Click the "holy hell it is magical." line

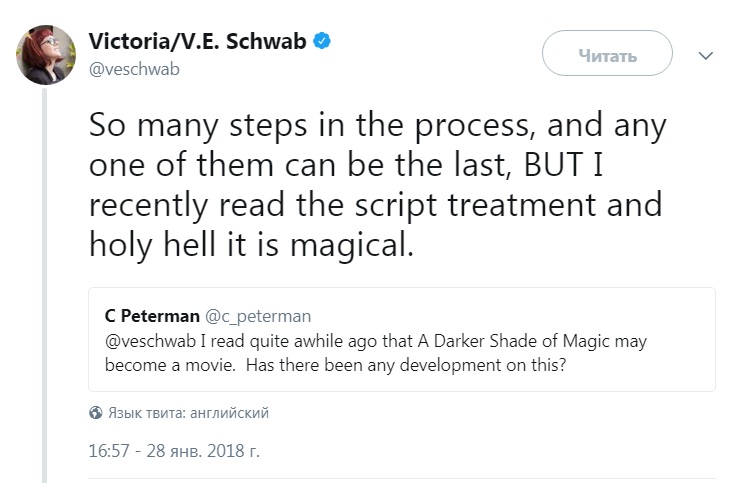coord(250,244)
